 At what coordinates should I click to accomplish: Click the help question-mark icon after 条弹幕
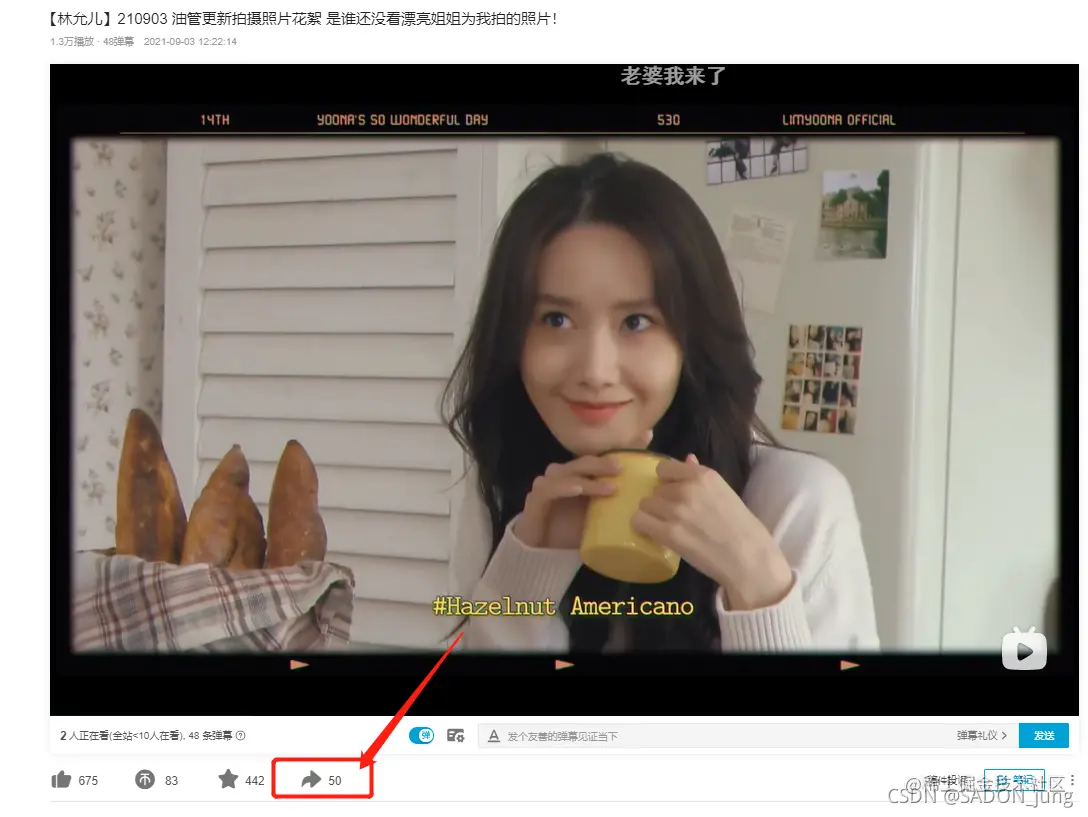[241, 736]
